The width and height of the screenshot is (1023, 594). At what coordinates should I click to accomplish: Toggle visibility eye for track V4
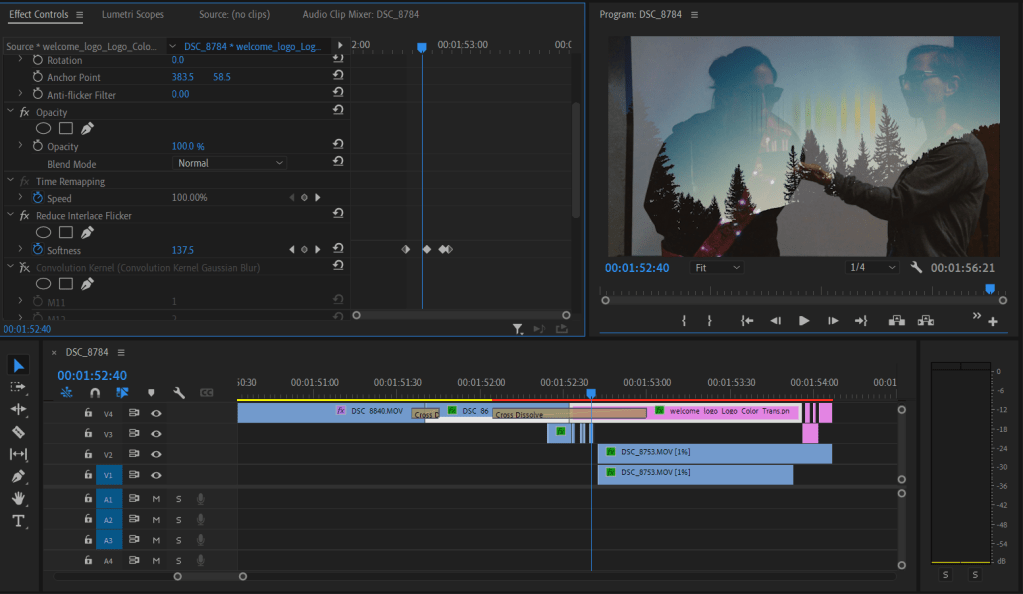pyautogui.click(x=156, y=413)
